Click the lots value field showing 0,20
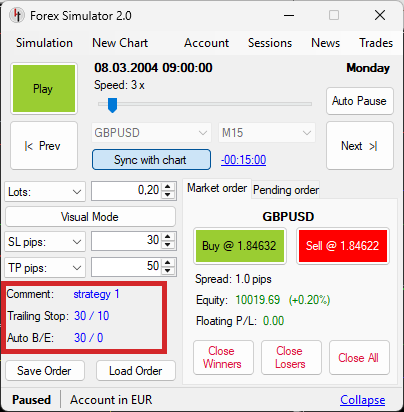 127,191
